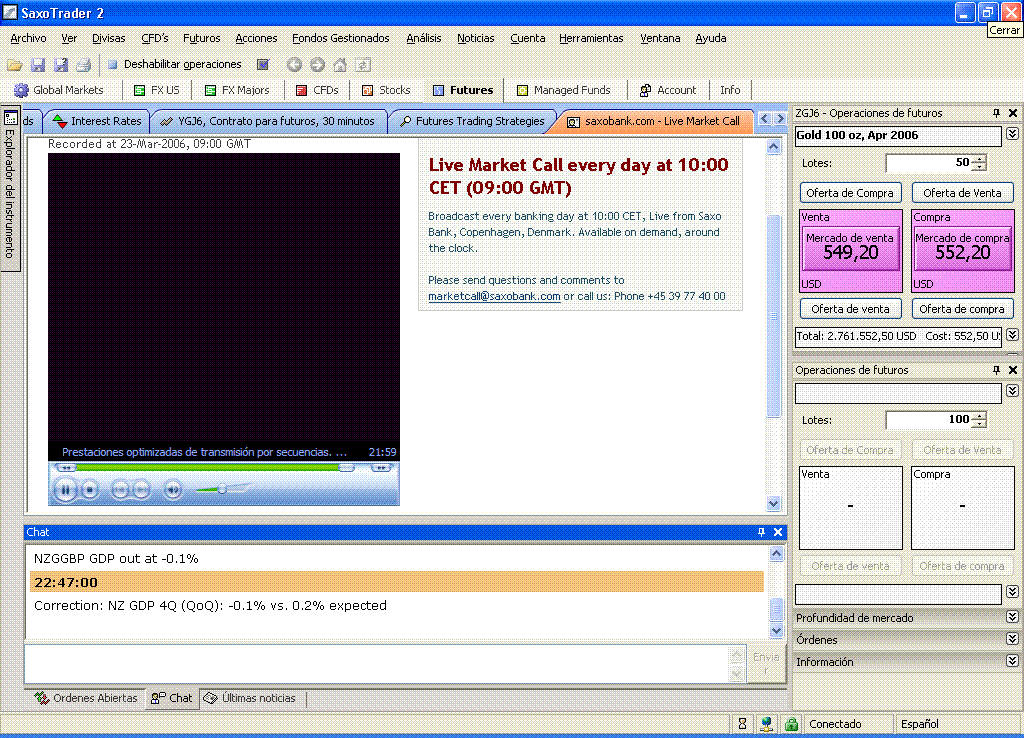The image size is (1024, 738).
Task: Open the Account workspace tab
Action: 668,90
